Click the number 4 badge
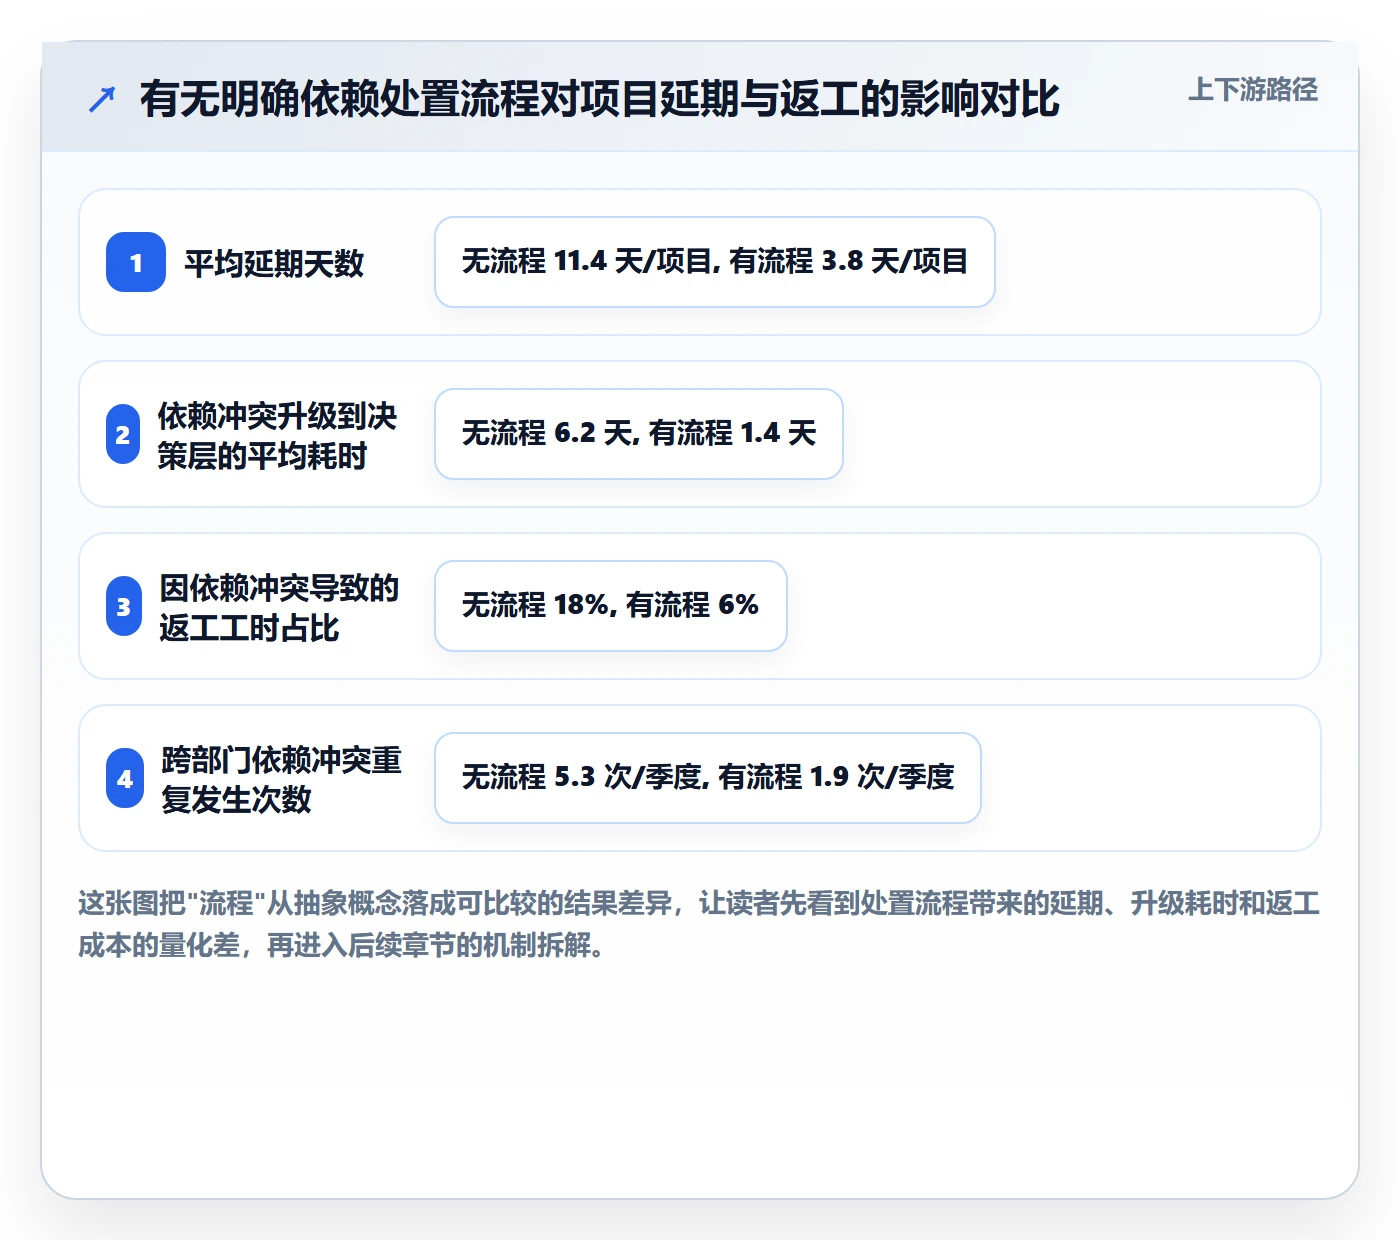This screenshot has width=1400, height=1240. point(125,778)
